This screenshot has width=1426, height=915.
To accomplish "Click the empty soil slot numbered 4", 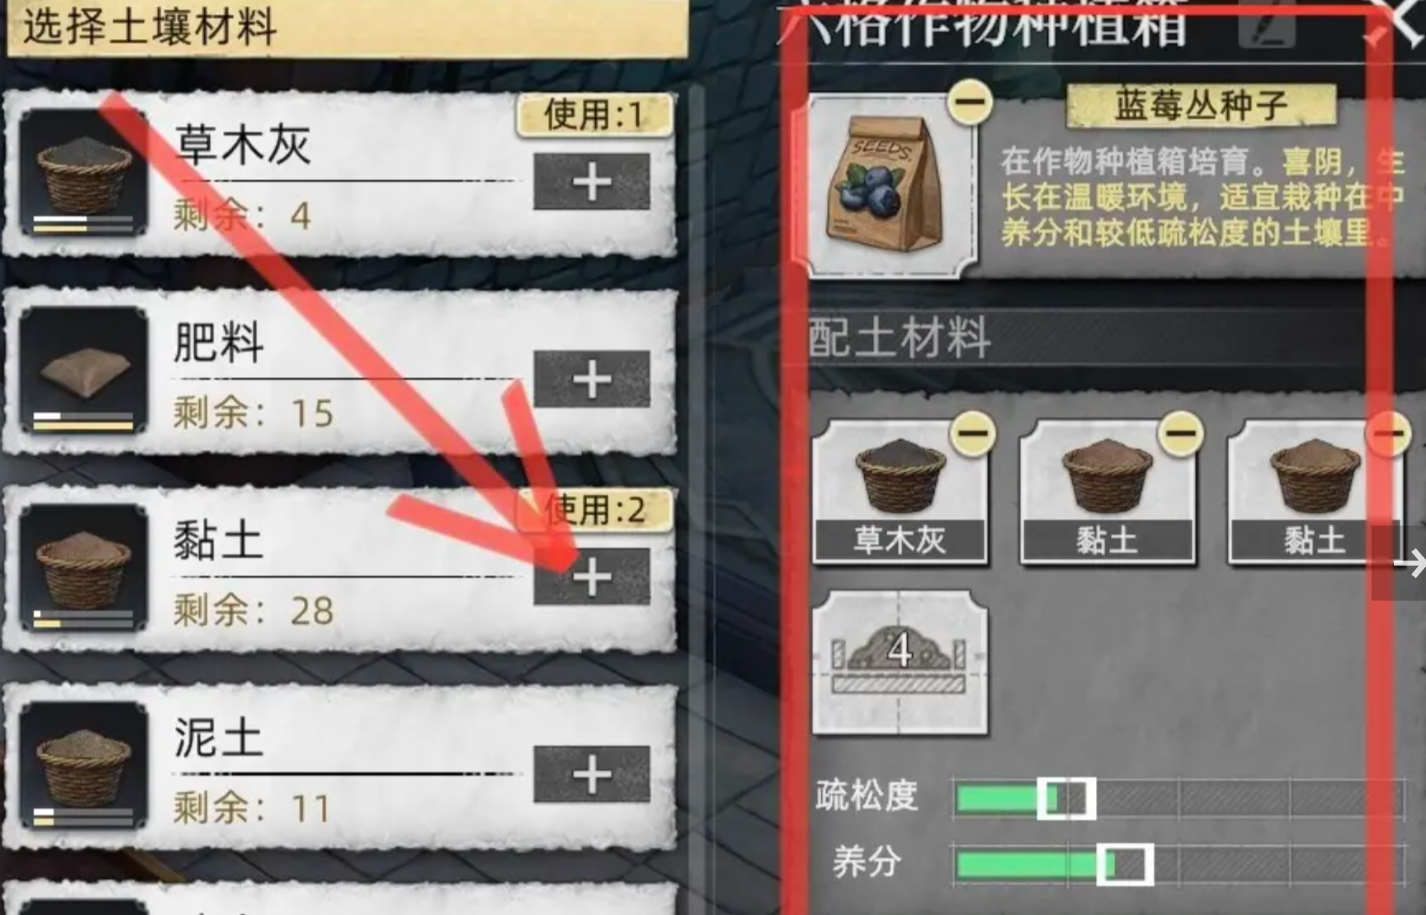I will pos(899,661).
